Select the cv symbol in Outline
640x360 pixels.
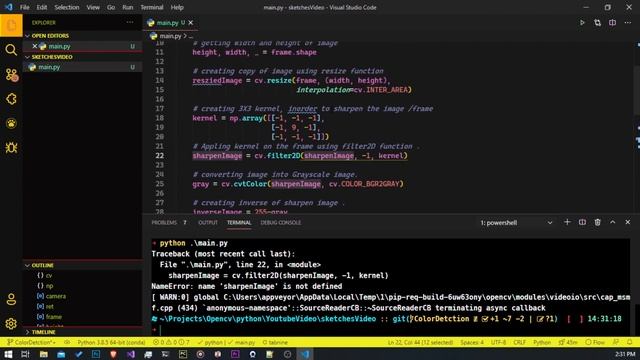tap(49, 276)
